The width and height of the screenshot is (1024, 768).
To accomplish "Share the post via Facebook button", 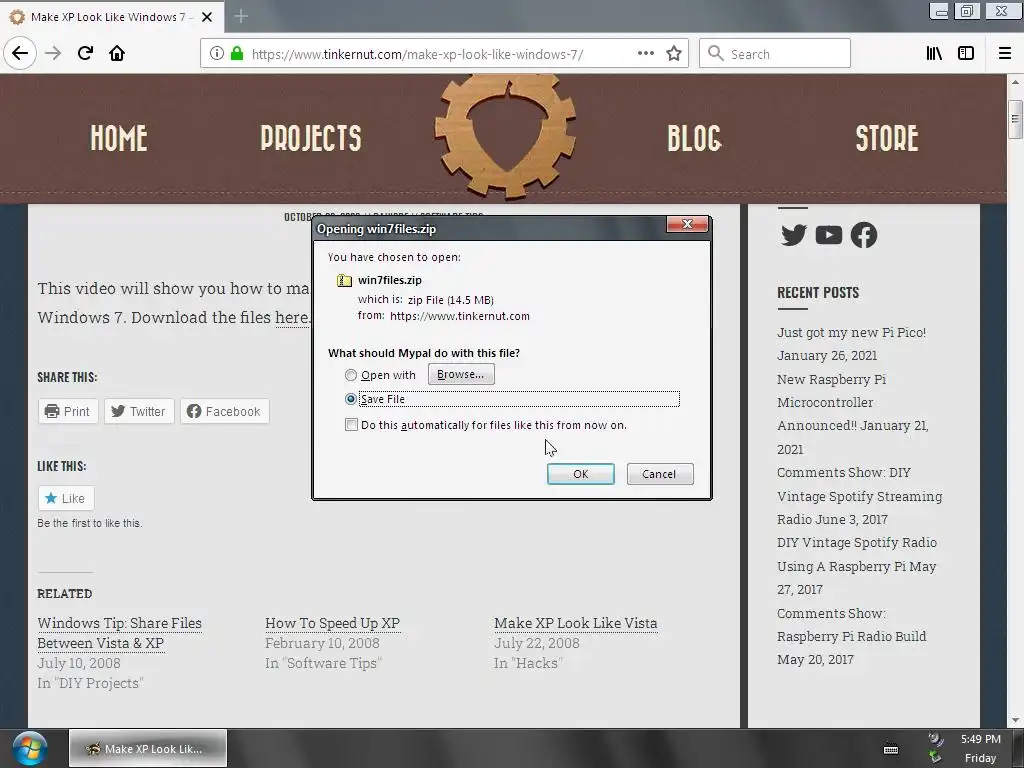I will [225, 411].
